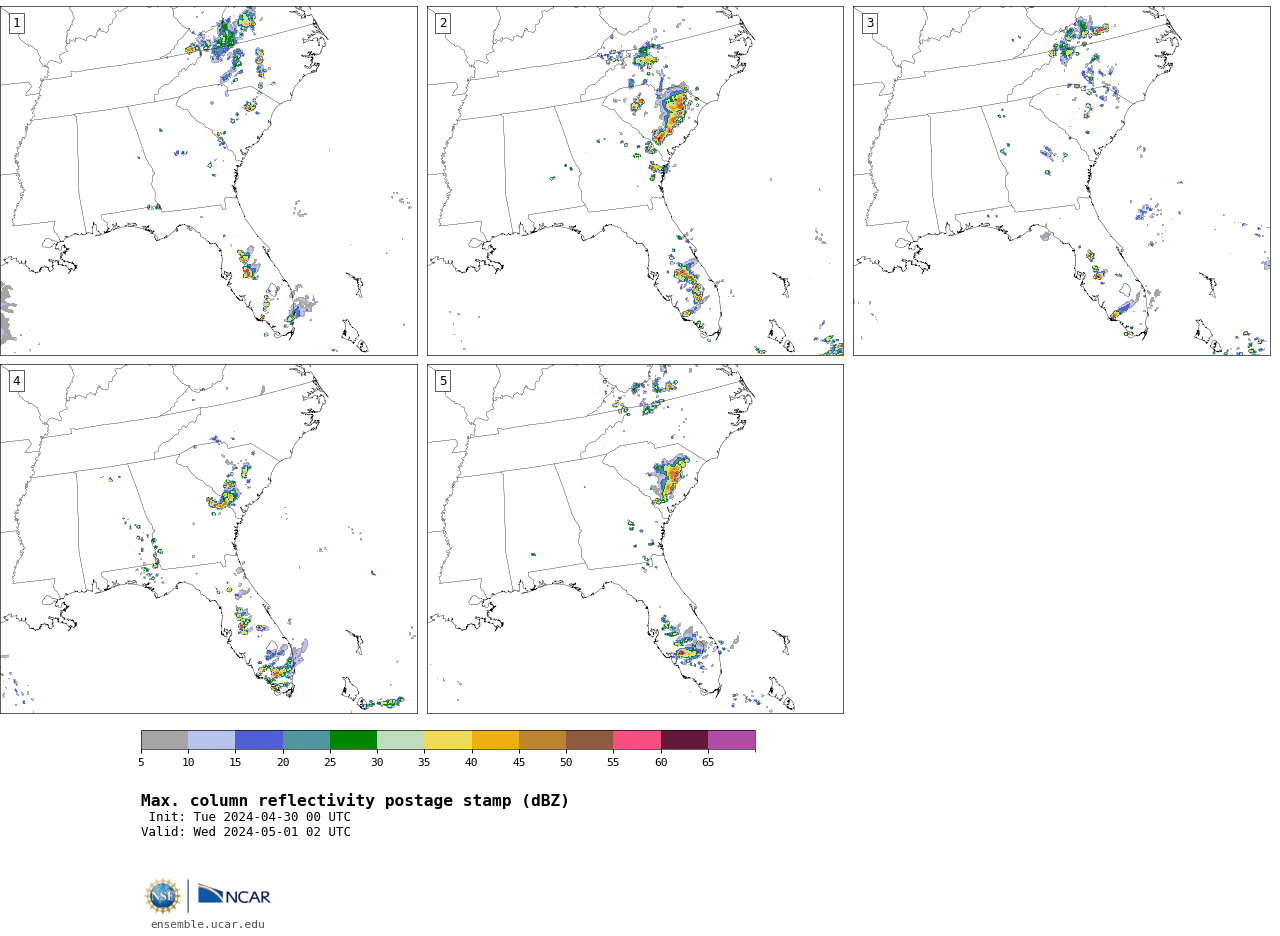Open ensemble member 2 reflectivity map
Screen dimensions: 1280x936
635,181
